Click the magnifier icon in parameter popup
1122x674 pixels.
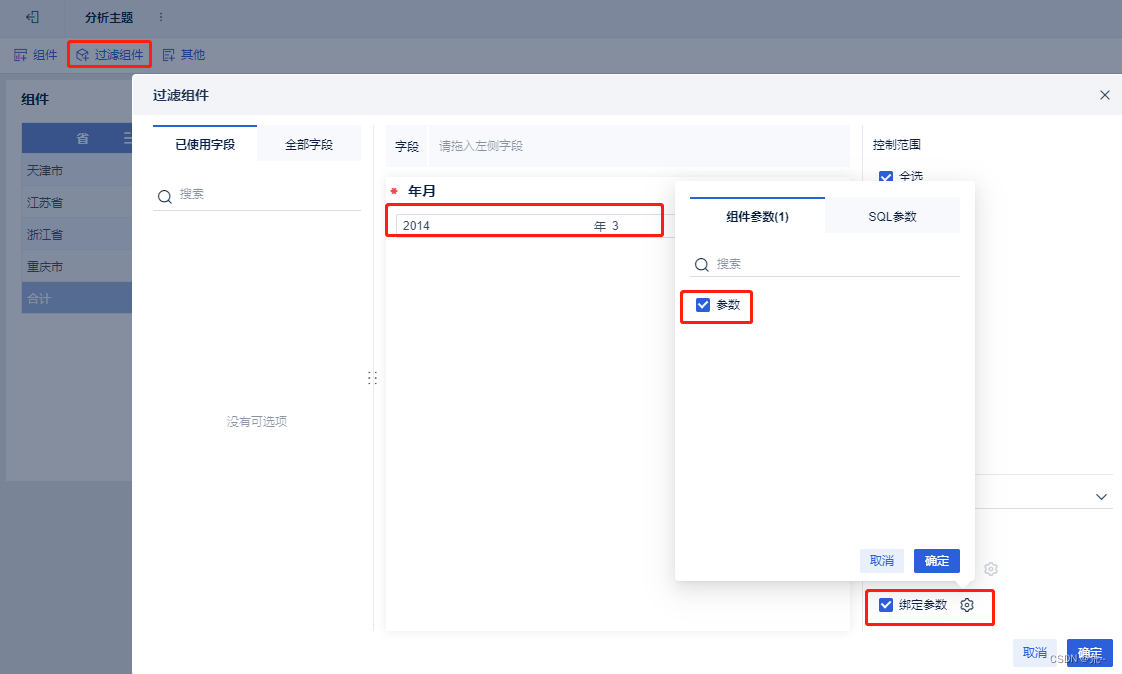pos(702,265)
